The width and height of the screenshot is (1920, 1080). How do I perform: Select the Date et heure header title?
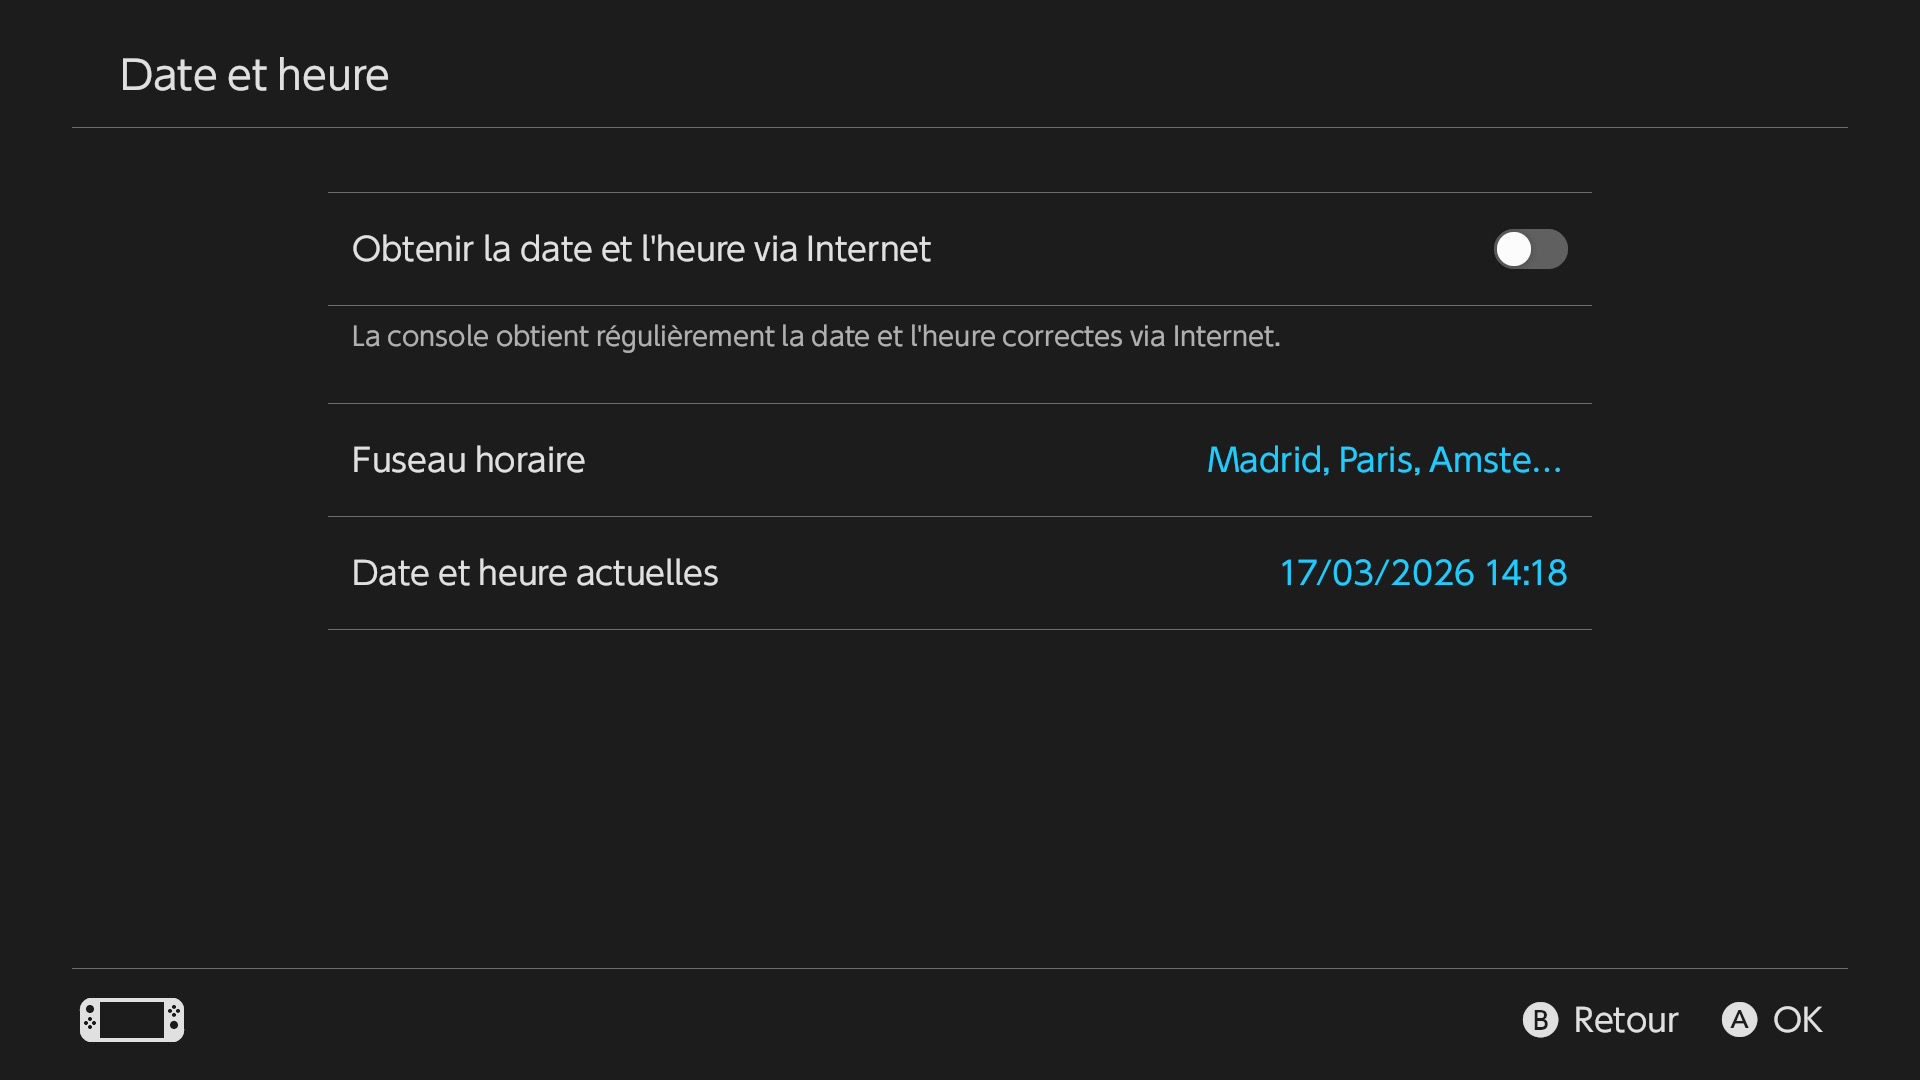[x=254, y=74]
